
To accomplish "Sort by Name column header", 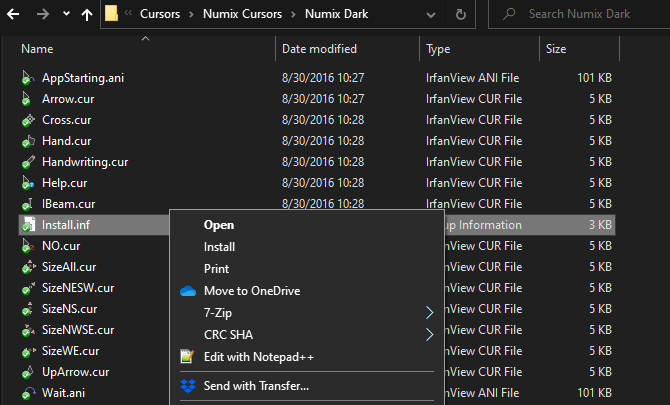I will point(37,49).
